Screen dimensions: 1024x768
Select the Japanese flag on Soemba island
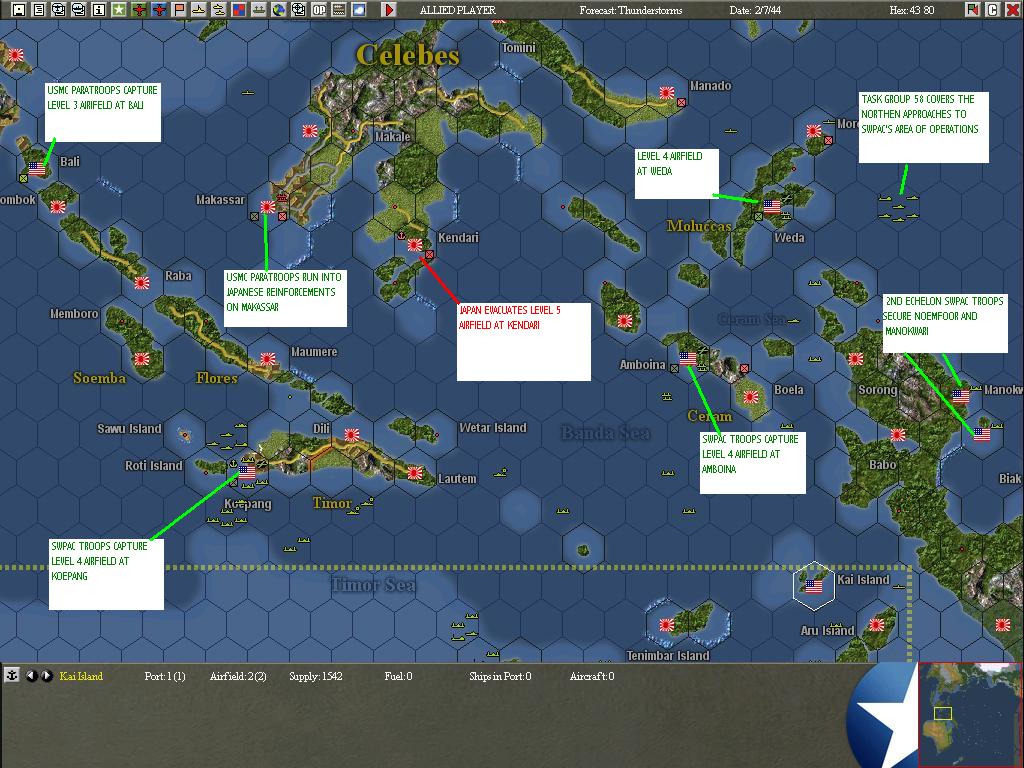pyautogui.click(x=142, y=359)
